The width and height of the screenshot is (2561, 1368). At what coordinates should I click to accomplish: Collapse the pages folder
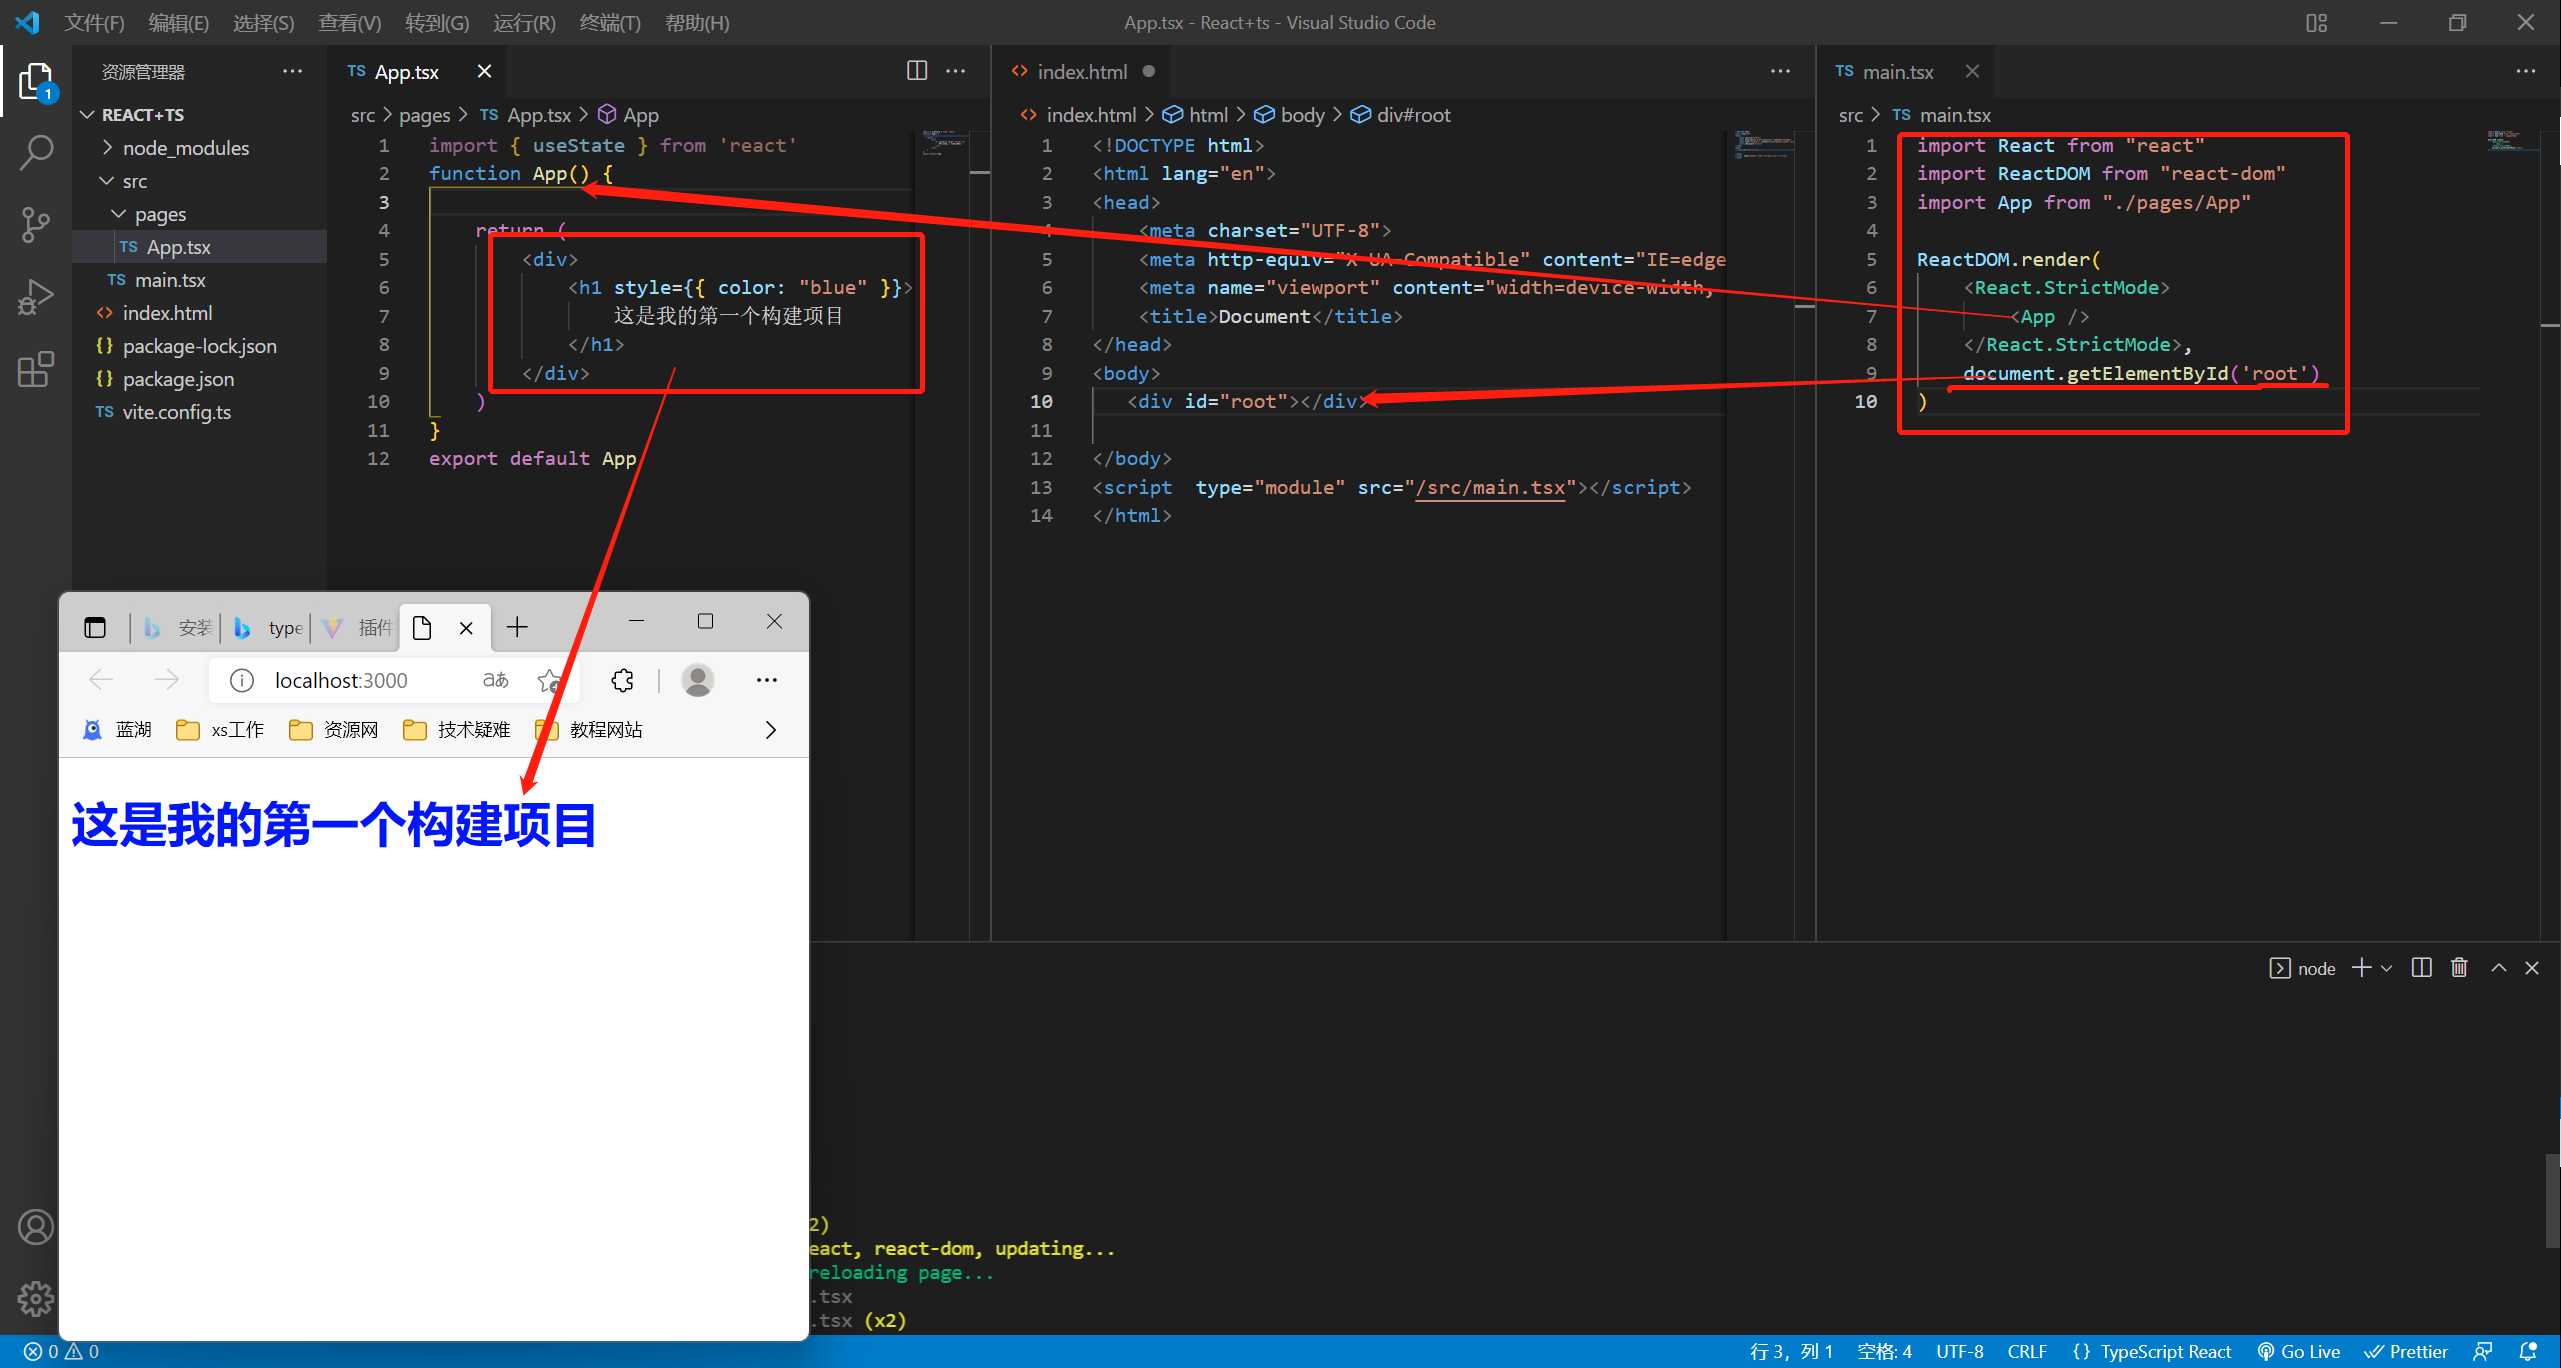(119, 214)
